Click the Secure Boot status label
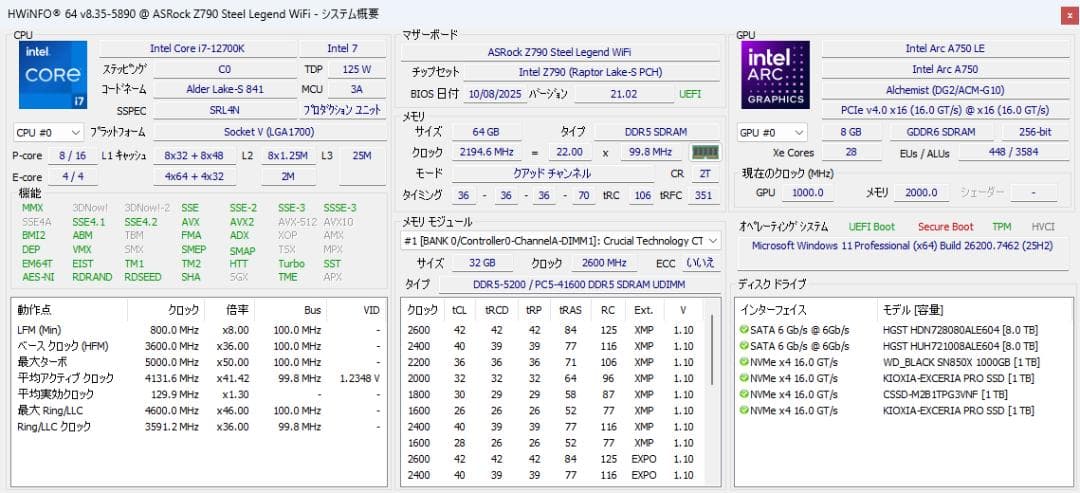The image size is (1080, 493). (945, 227)
